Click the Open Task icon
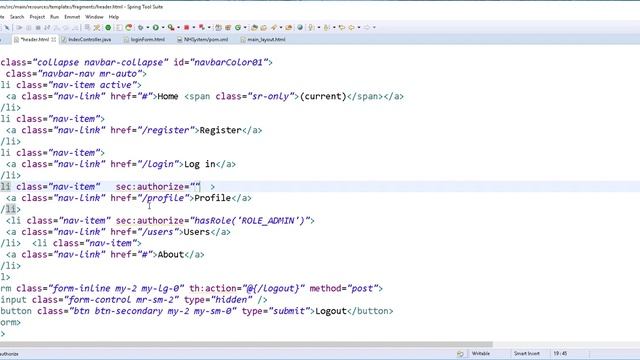 [x=263, y=27]
